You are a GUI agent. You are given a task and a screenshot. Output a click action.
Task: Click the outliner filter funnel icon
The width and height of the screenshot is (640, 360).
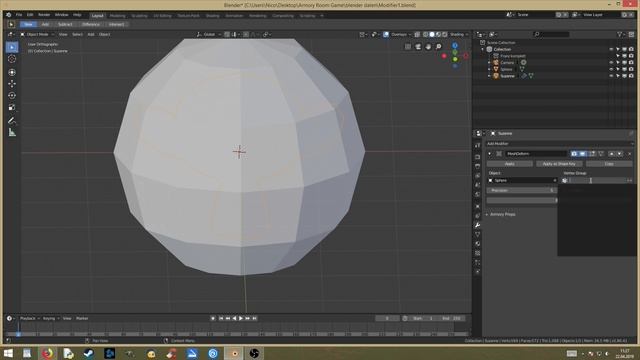pyautogui.click(x=620, y=34)
